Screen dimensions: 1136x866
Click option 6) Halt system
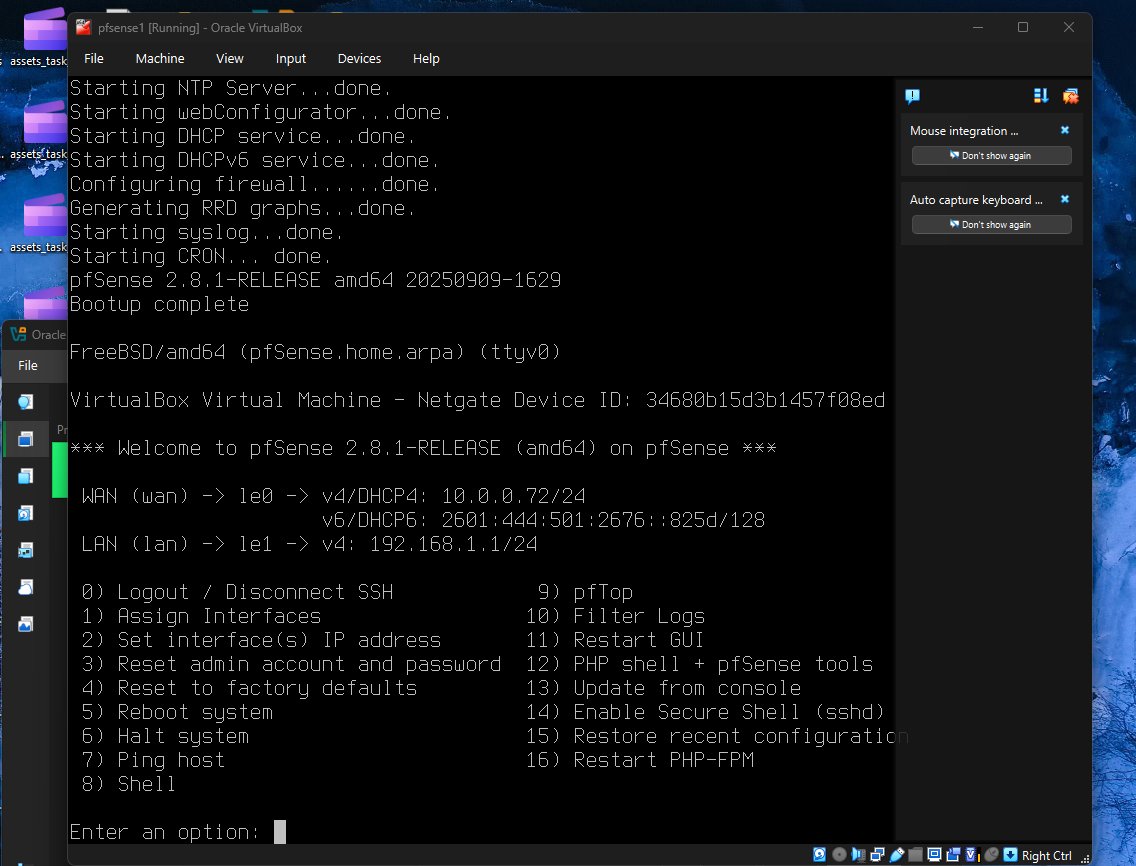[x=165, y=736]
